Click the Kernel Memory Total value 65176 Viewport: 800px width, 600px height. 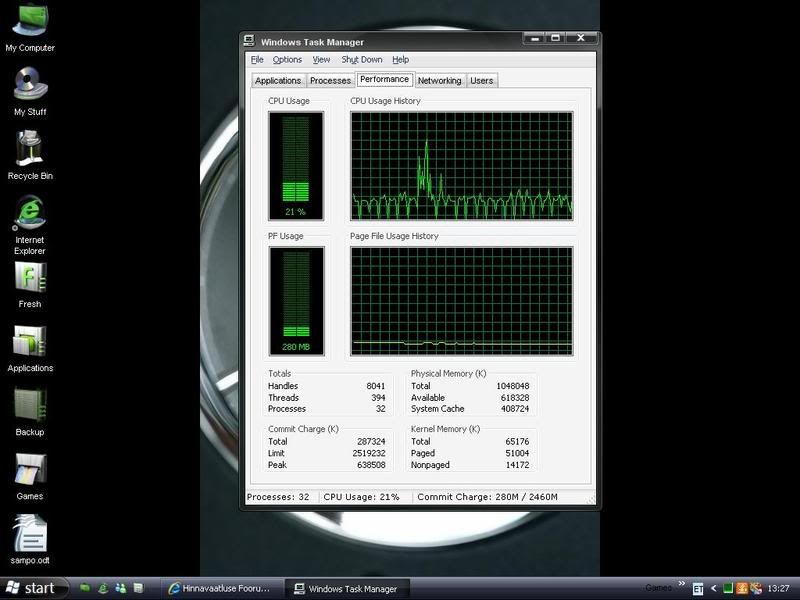click(517, 442)
